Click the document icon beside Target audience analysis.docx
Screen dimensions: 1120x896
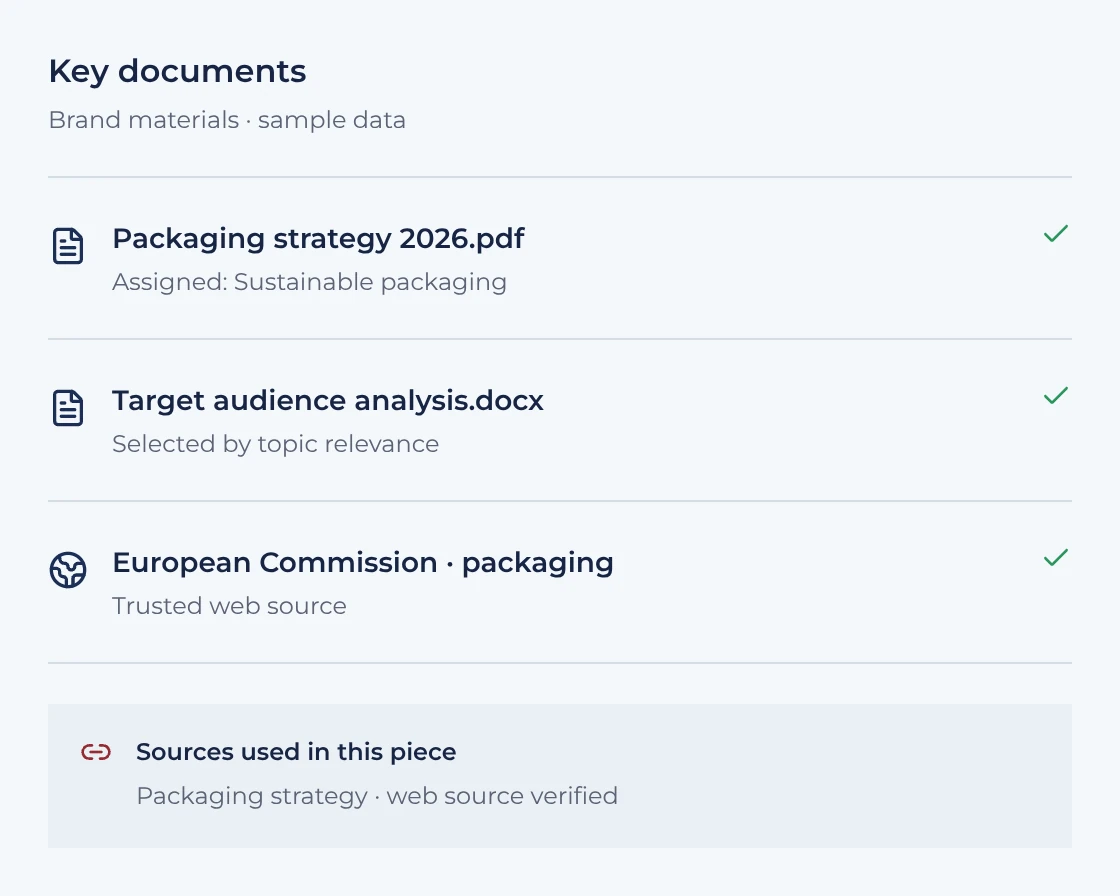pos(68,408)
